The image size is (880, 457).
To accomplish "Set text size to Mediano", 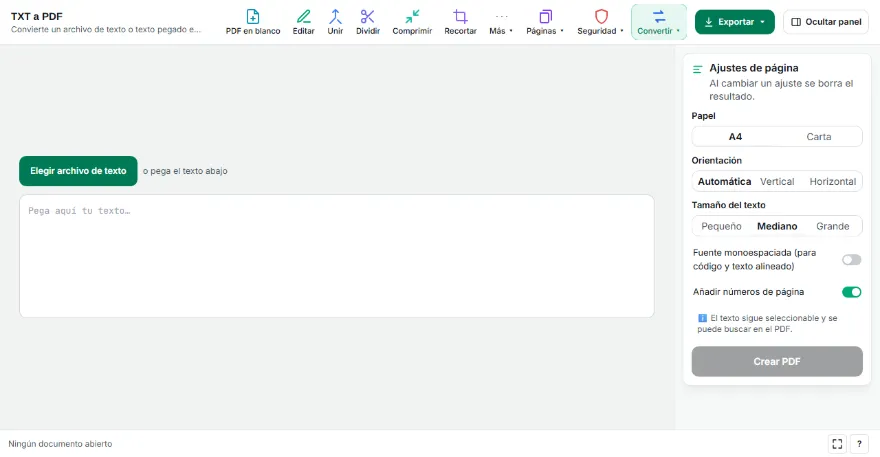I will pyautogui.click(x=777, y=226).
